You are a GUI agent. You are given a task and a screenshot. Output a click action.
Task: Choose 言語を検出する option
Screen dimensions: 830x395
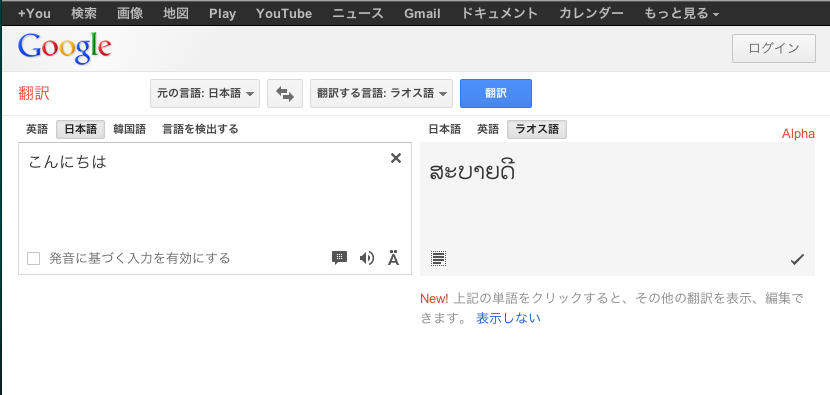[200, 129]
